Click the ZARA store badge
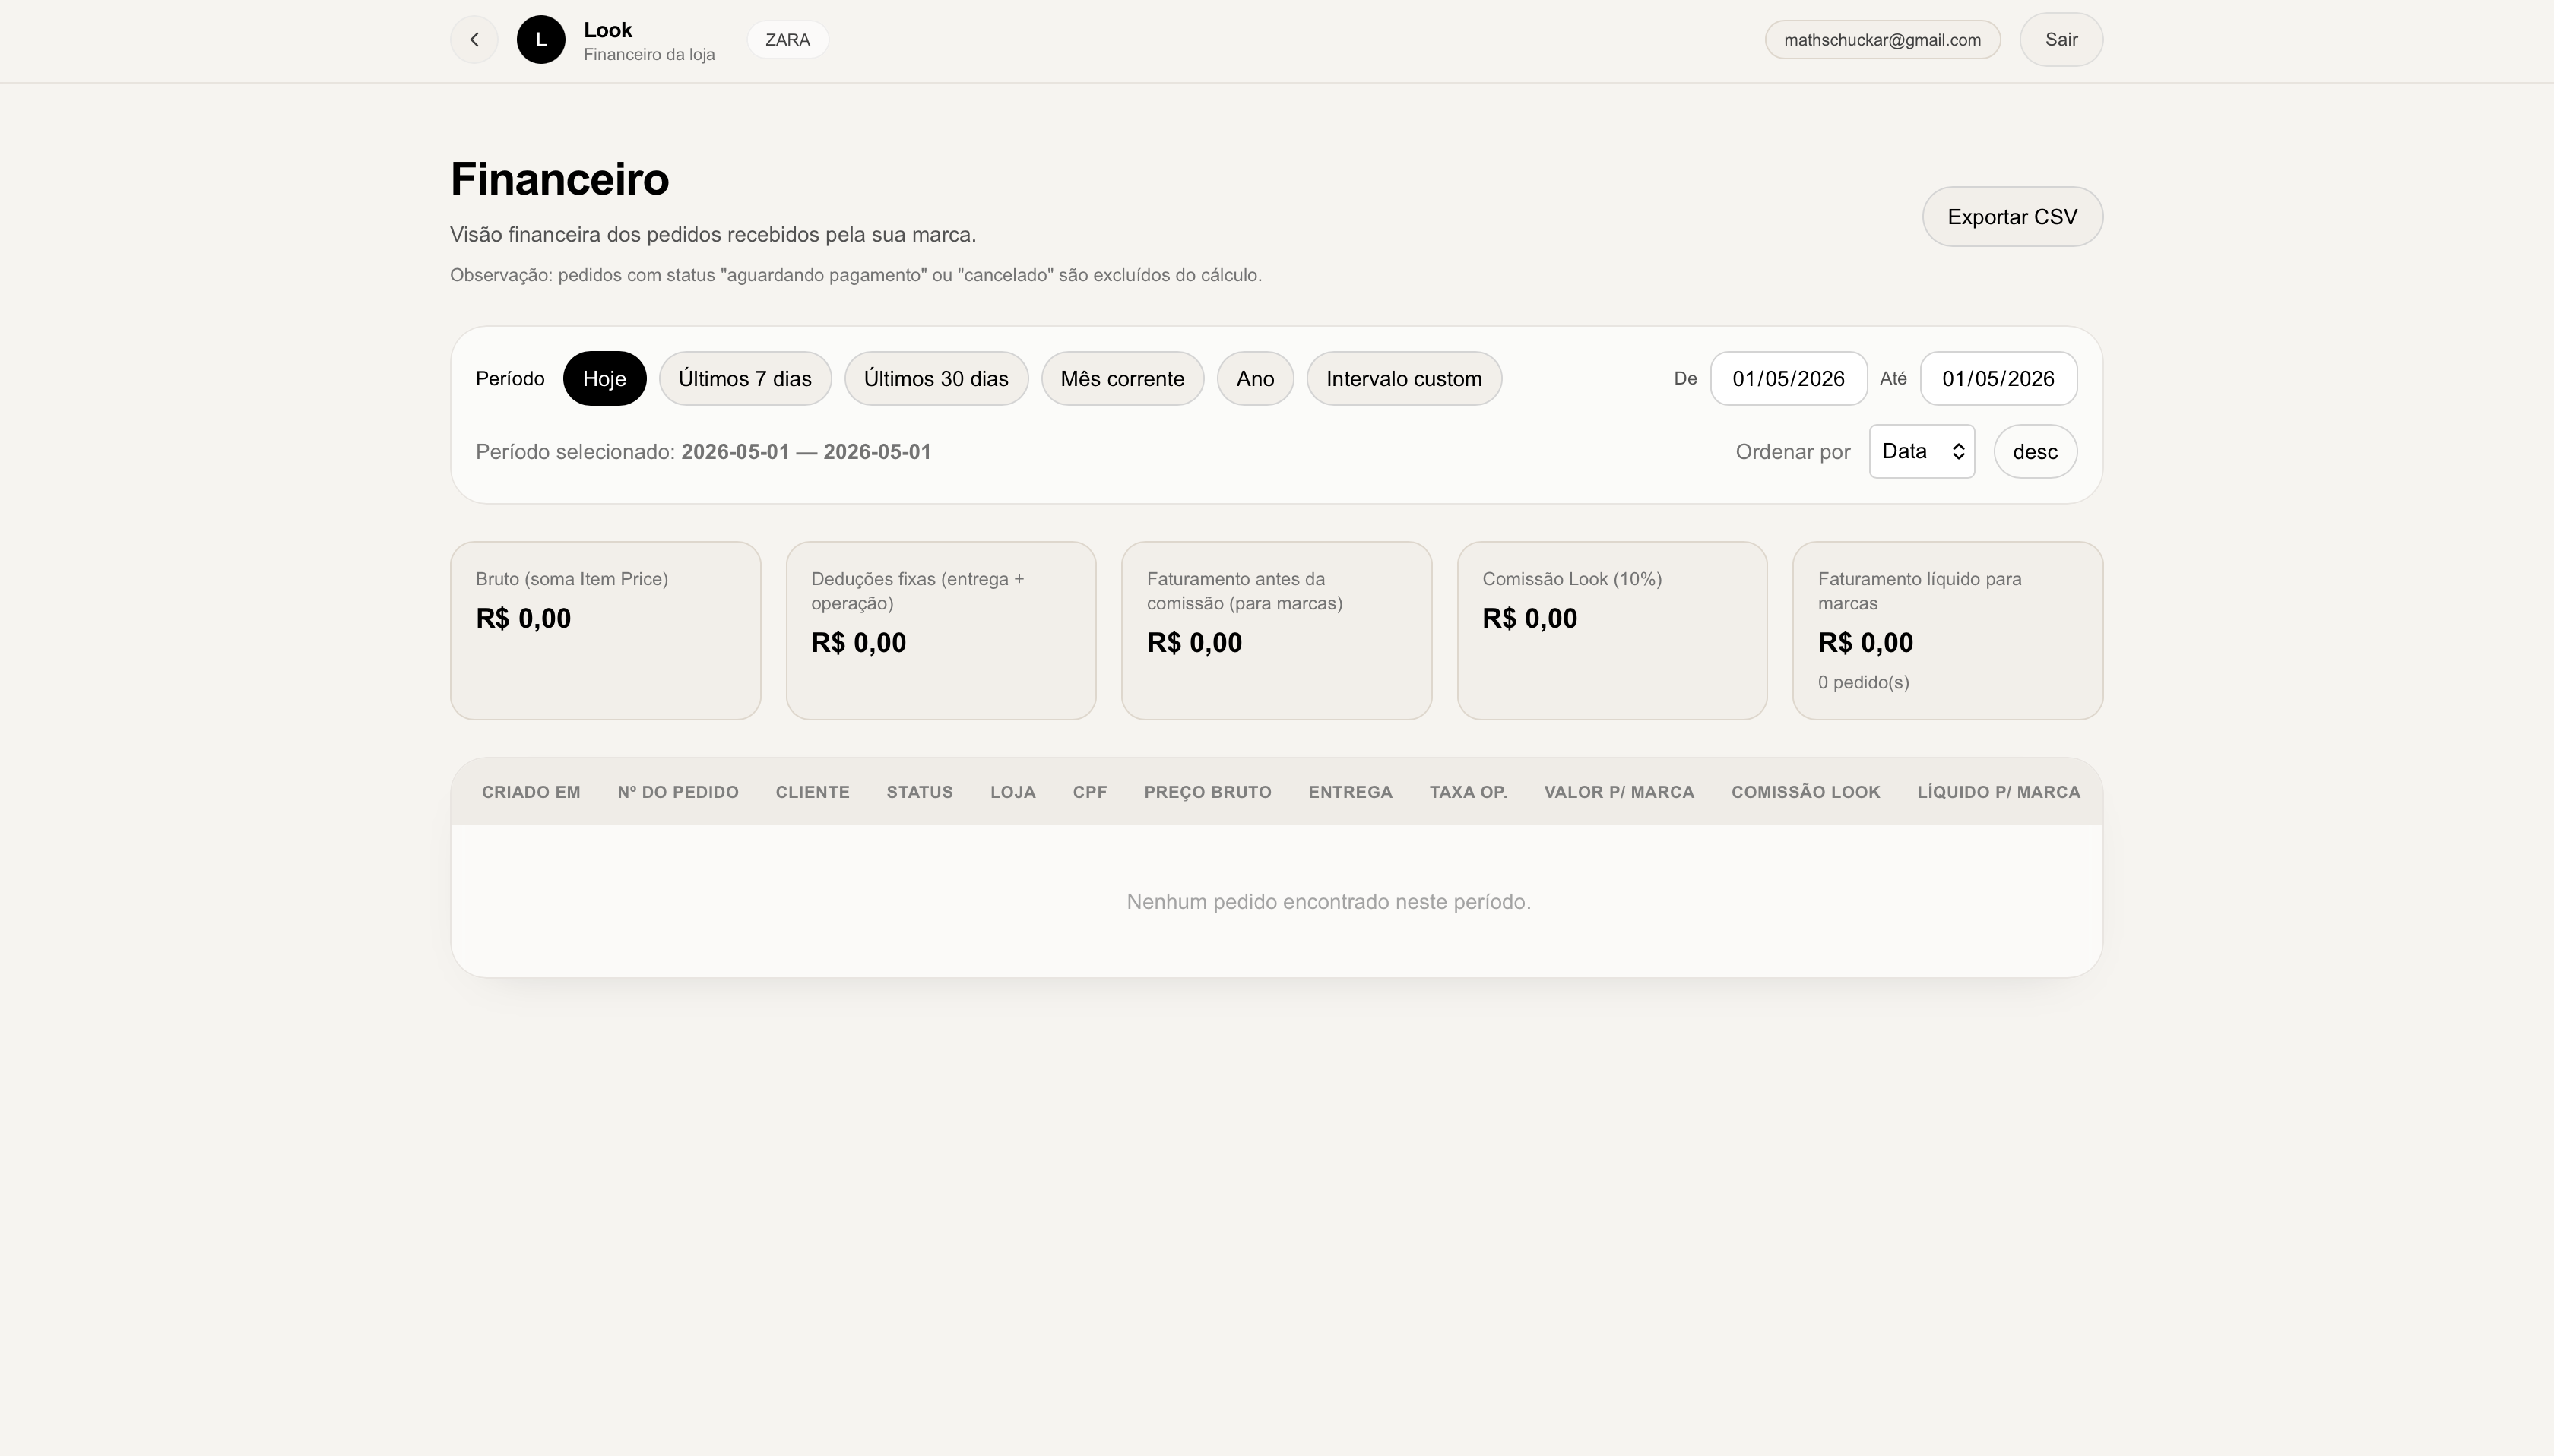The image size is (2554, 1456). (x=788, y=40)
